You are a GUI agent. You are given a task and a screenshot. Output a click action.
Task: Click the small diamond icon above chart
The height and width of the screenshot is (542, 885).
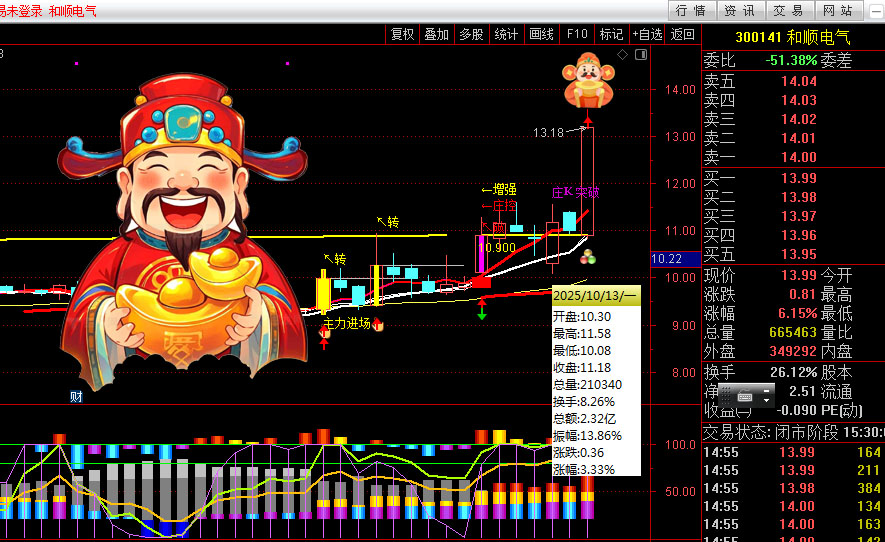tap(622, 54)
